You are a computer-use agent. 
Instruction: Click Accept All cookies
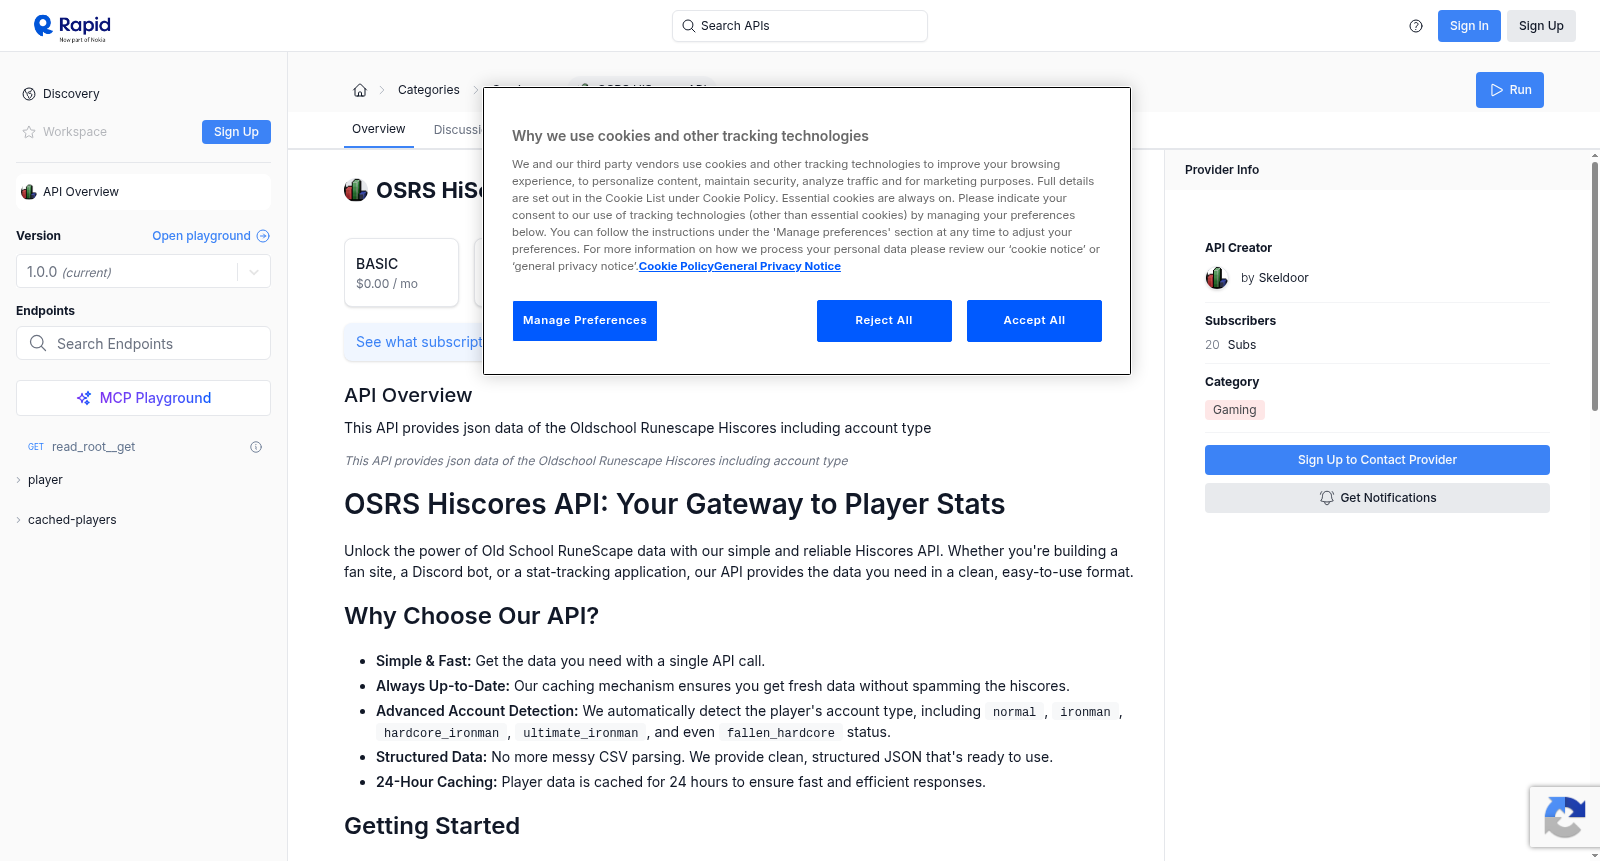coord(1034,321)
